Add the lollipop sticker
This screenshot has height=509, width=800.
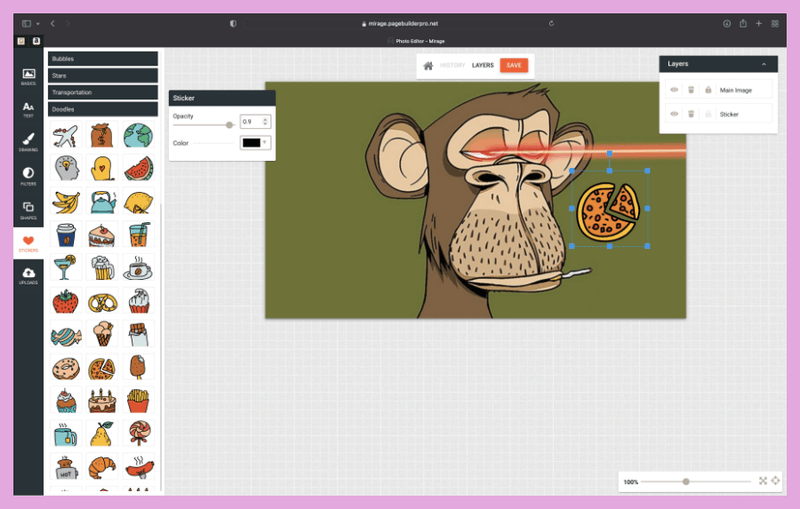pyautogui.click(x=139, y=434)
